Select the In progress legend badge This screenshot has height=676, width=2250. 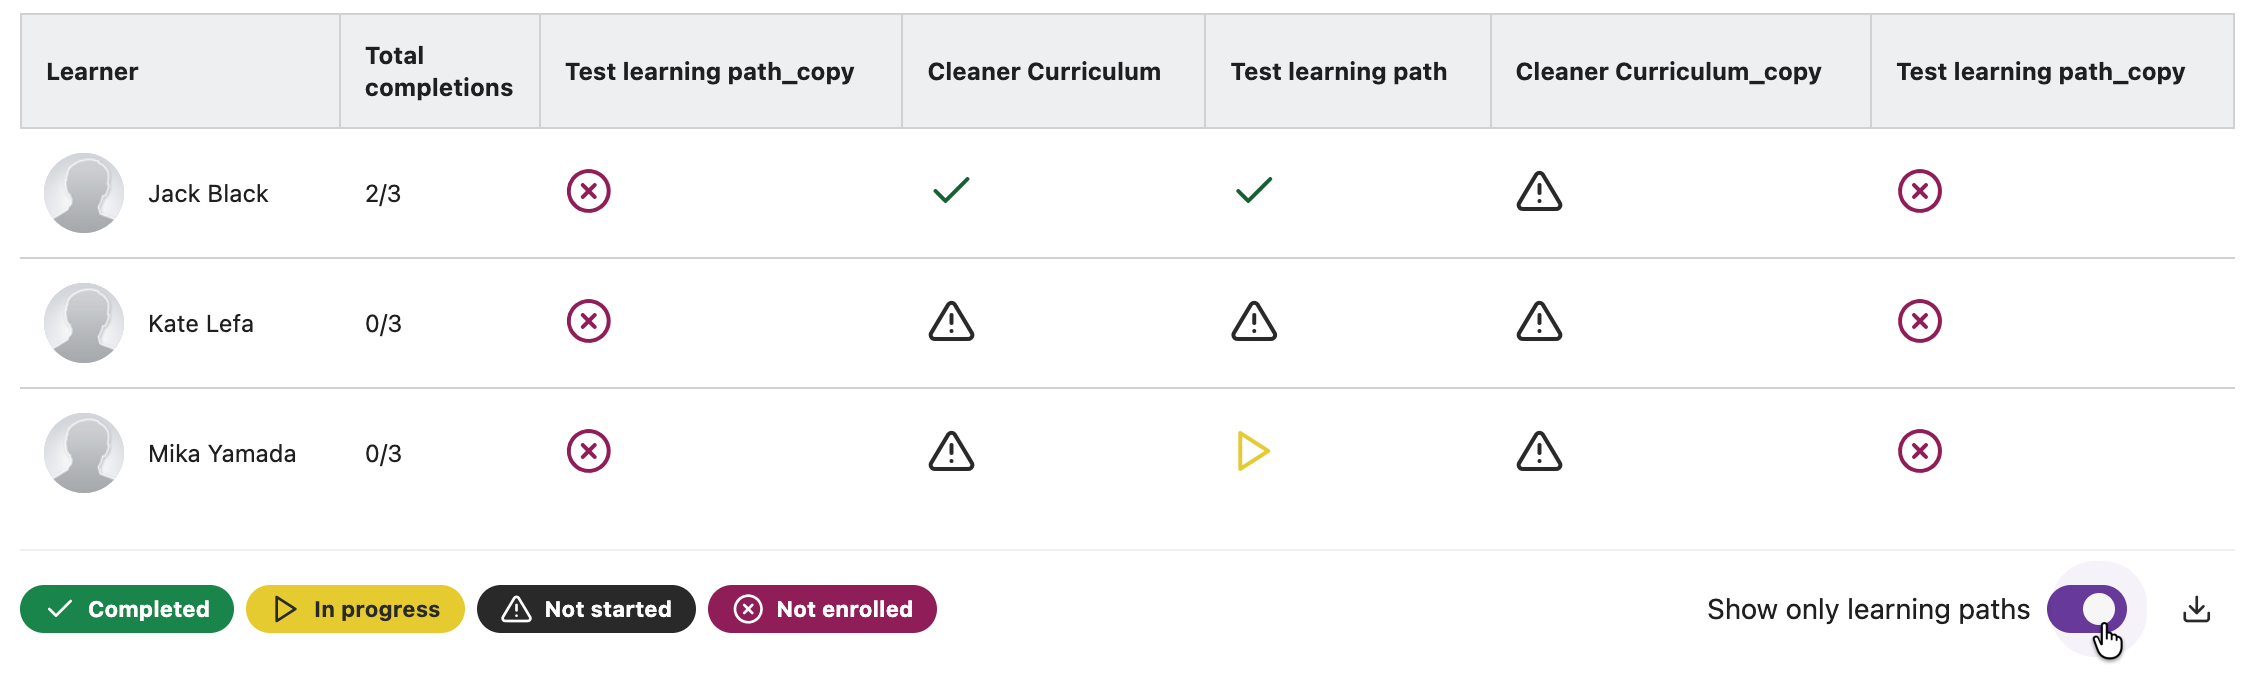(x=355, y=609)
